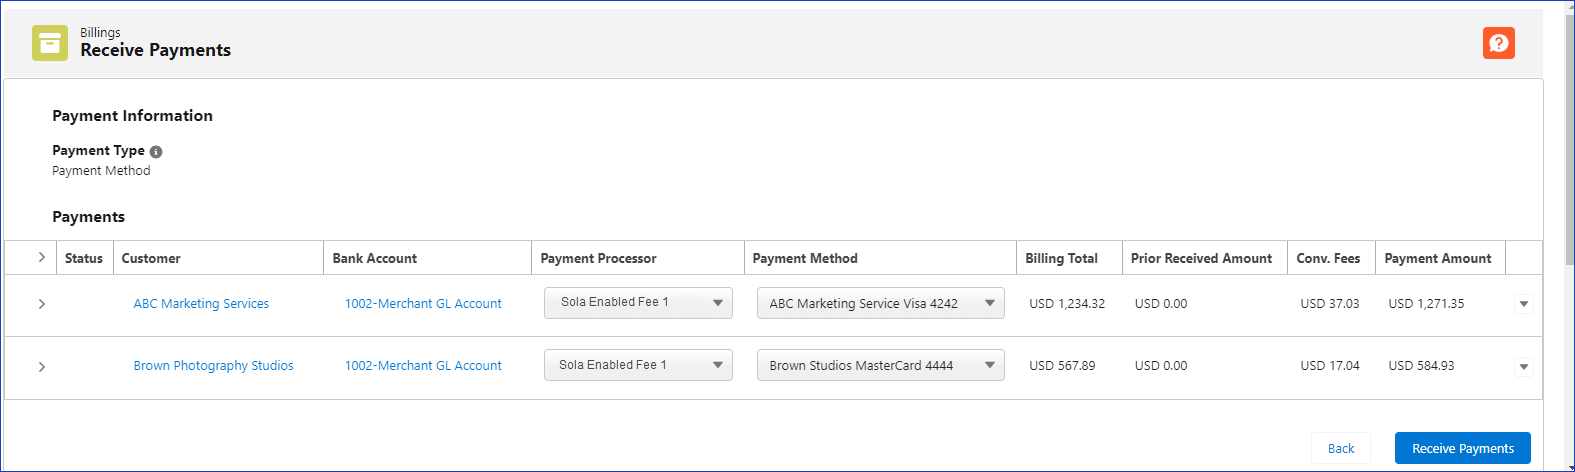Click the Payment Type info icon

tap(156, 152)
